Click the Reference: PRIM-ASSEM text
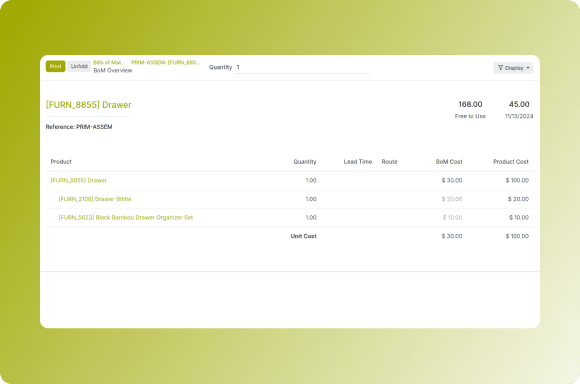Image resolution: width=580 pixels, height=384 pixels. click(x=79, y=127)
